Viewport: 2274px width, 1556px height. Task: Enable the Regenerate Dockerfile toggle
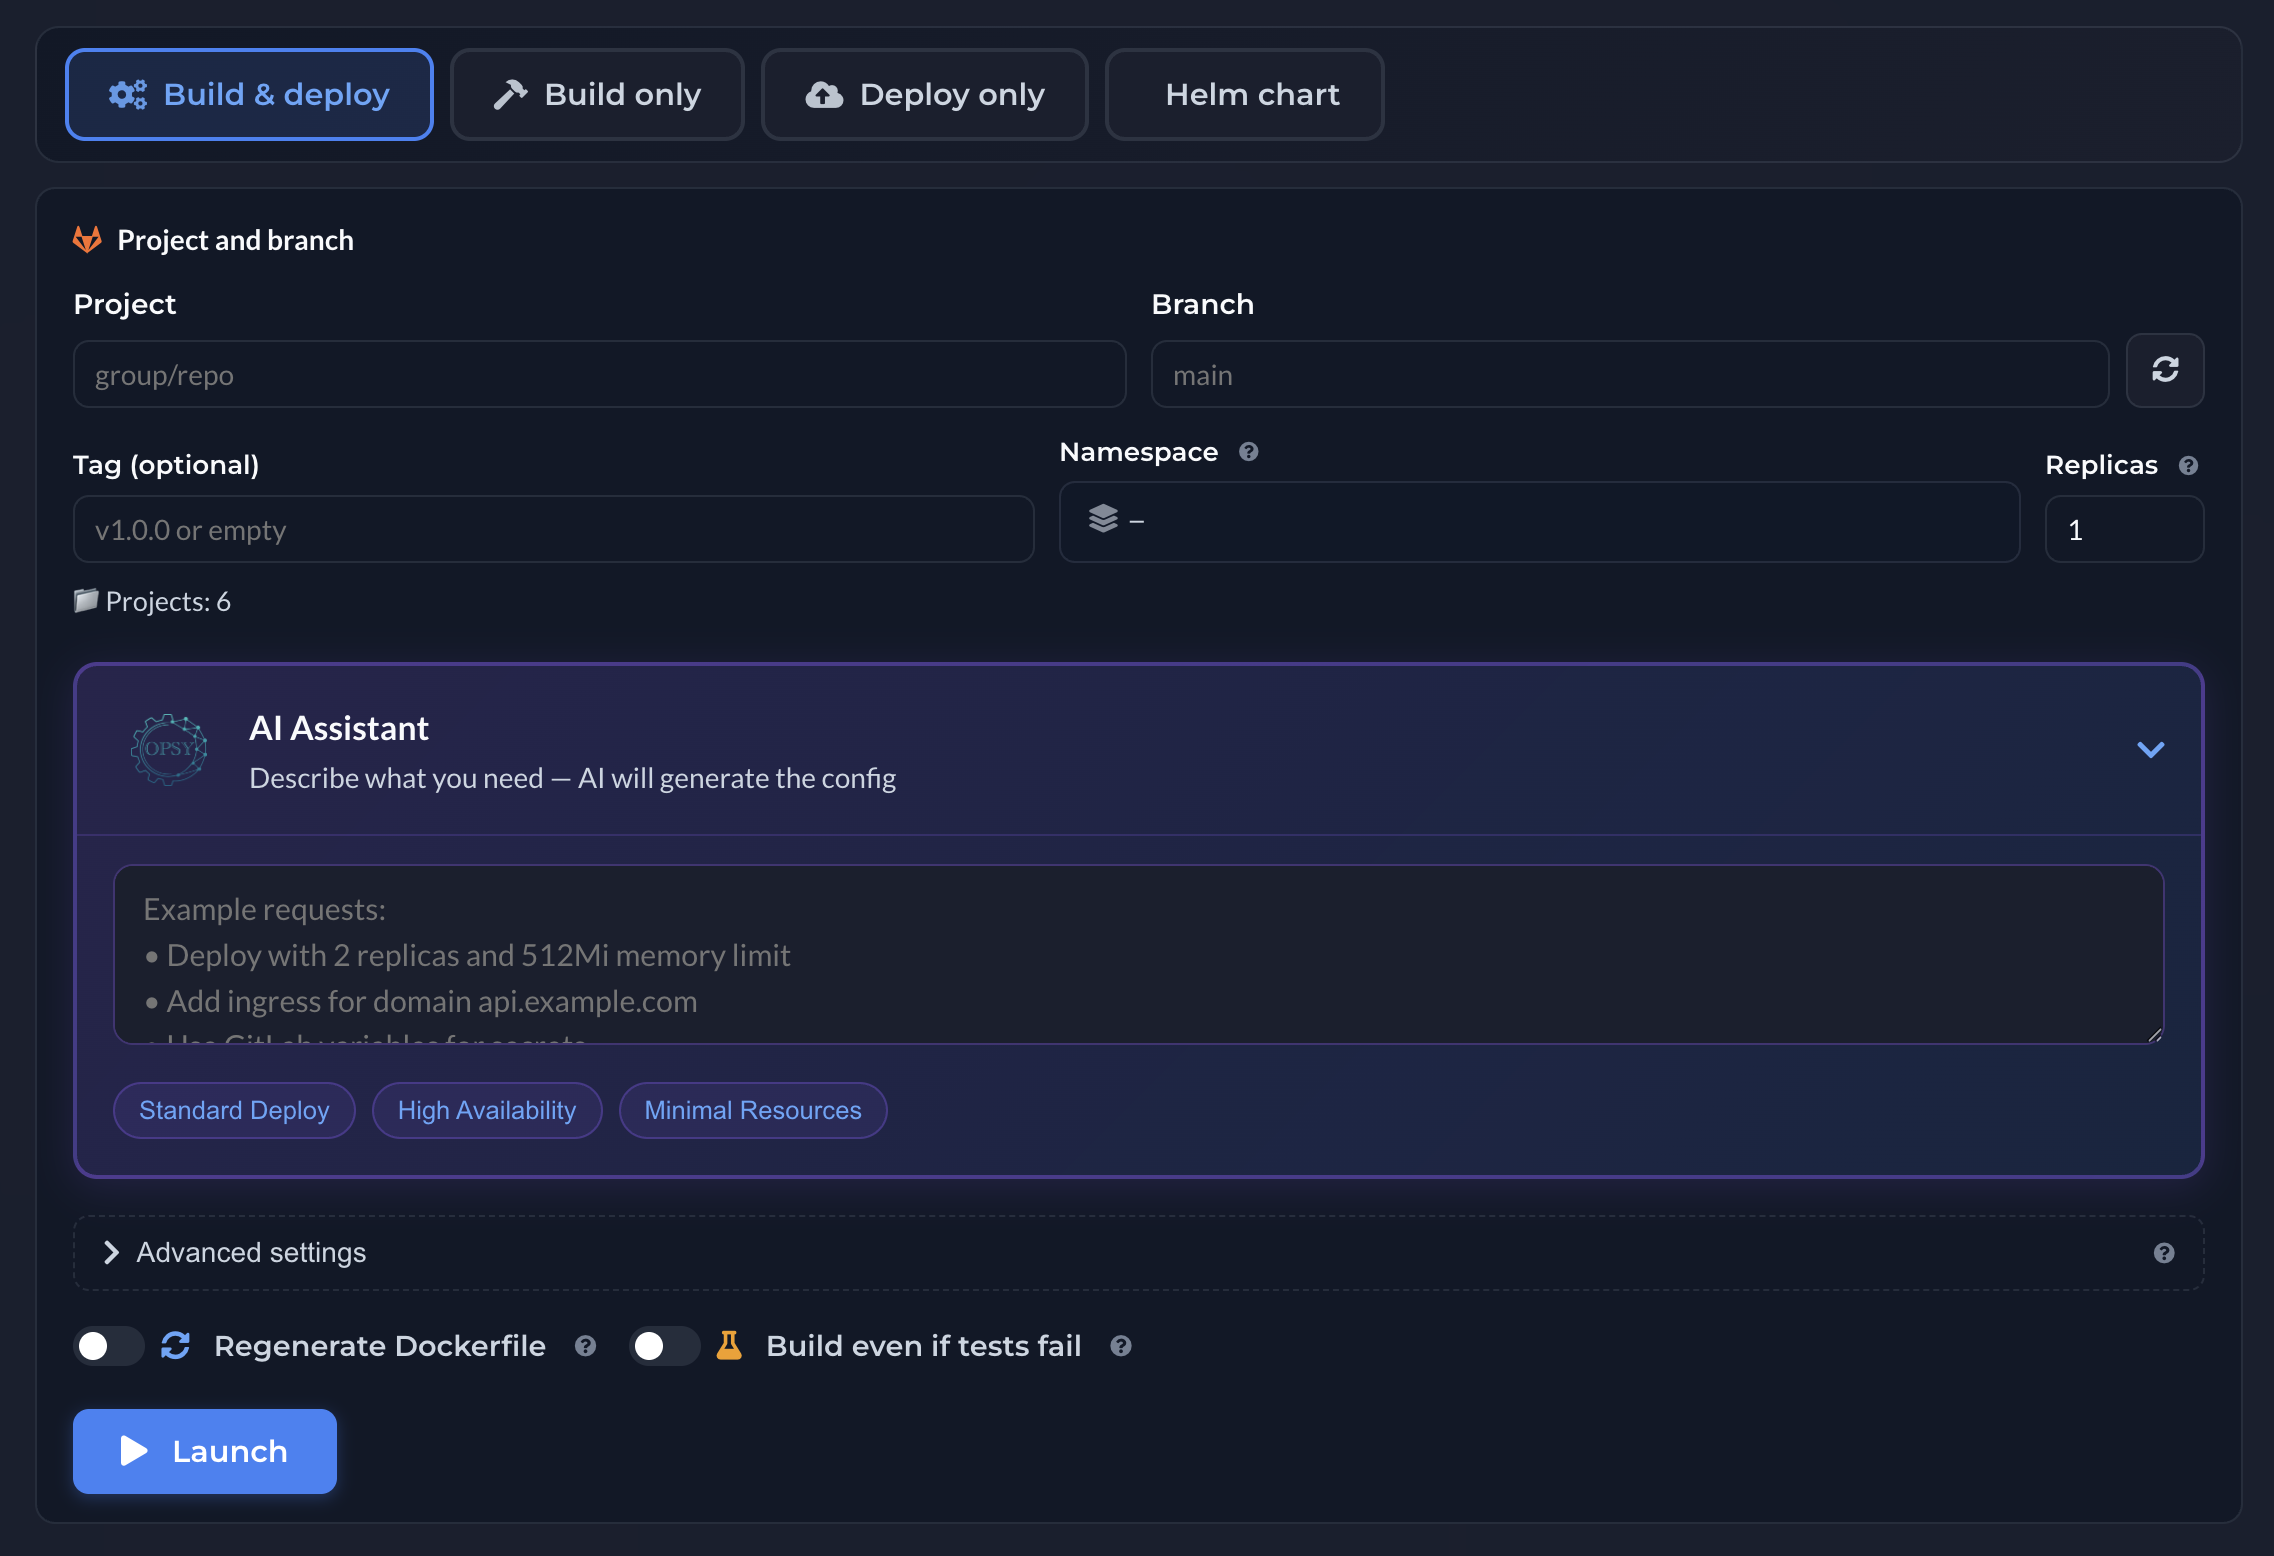click(x=108, y=1346)
